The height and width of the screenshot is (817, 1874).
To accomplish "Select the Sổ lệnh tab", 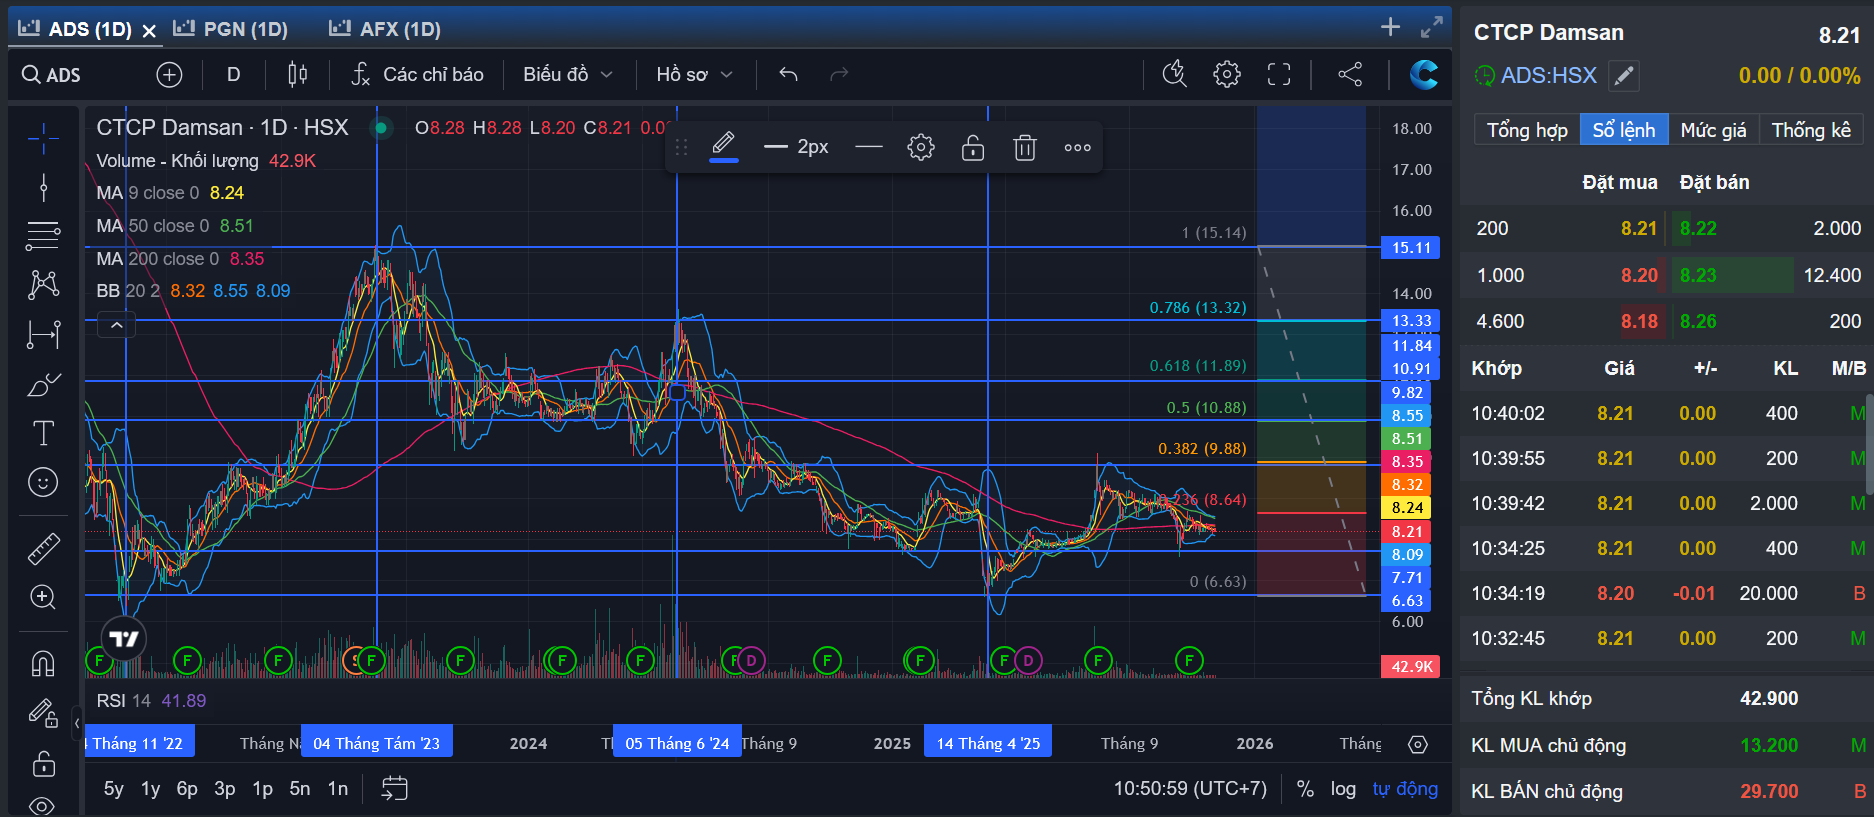I will [x=1624, y=130].
